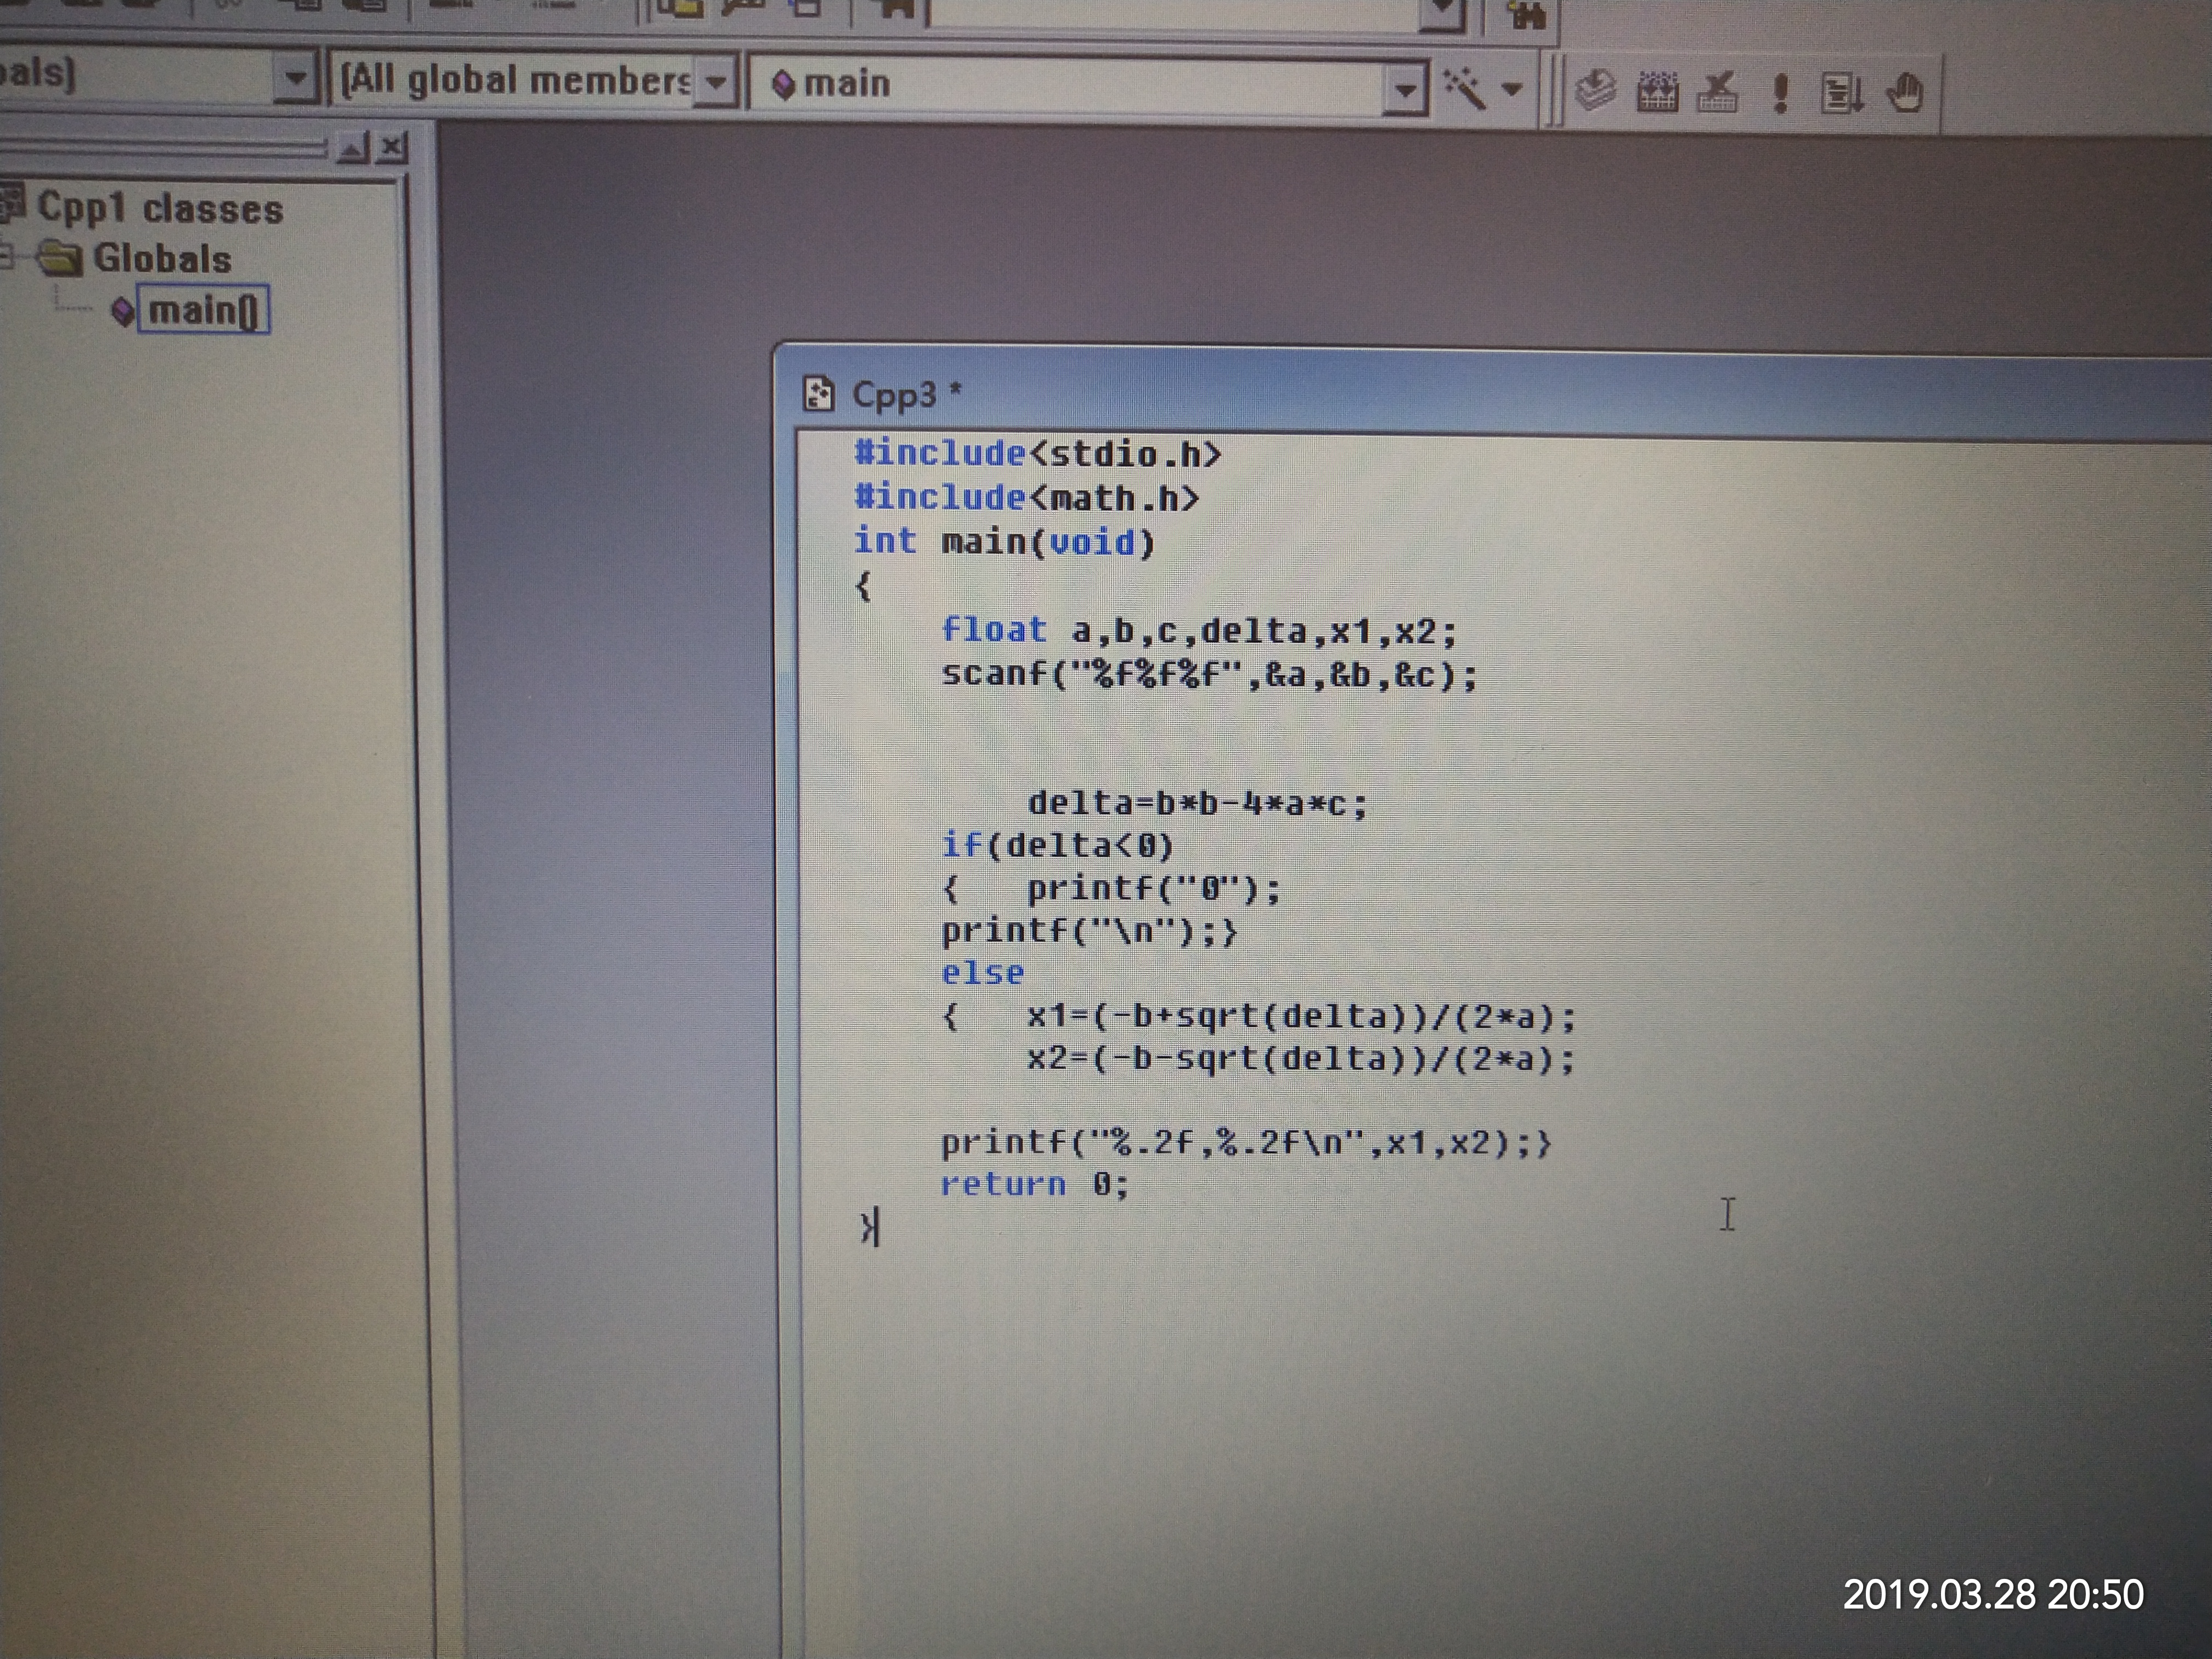Click the Go debug icon
Viewport: 2212px width, 1659px height.
[1841, 94]
